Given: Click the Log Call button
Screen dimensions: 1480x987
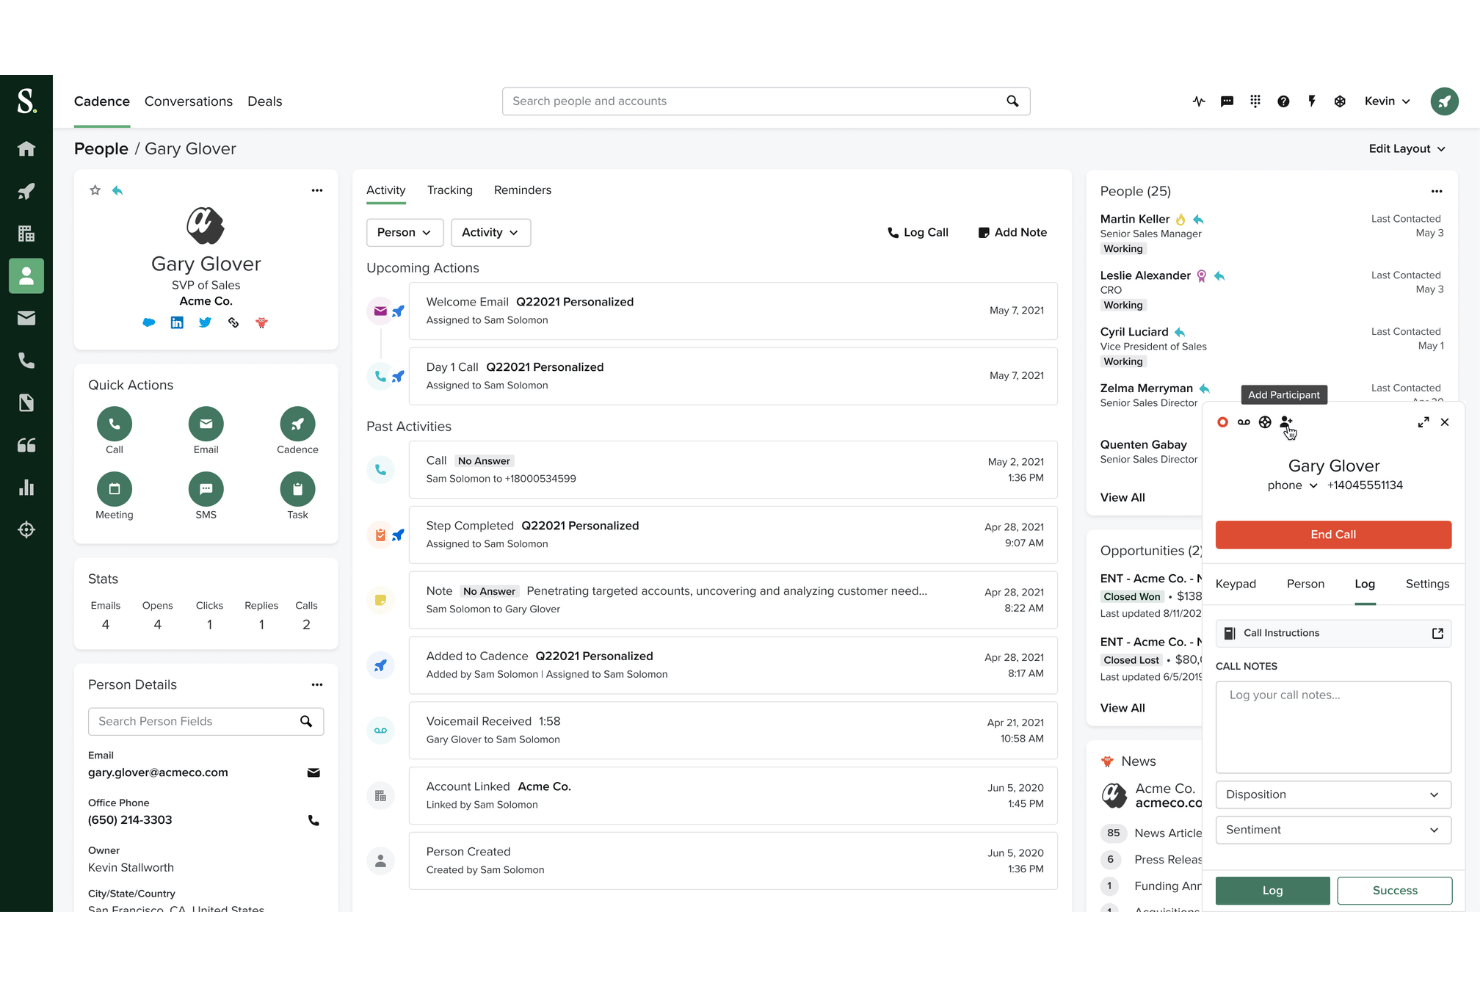Looking at the screenshot, I should click(x=917, y=232).
